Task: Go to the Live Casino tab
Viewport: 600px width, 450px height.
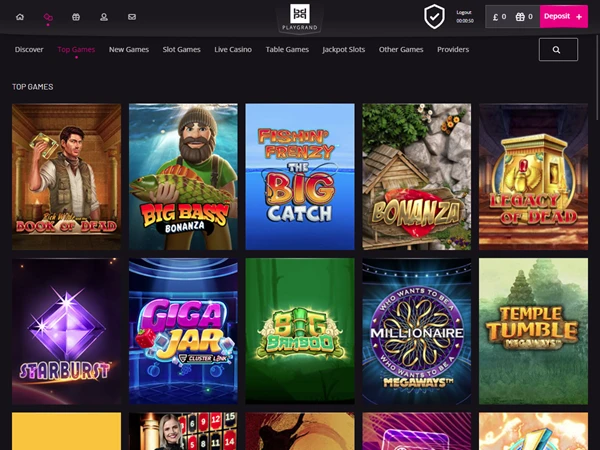Action: pos(233,50)
